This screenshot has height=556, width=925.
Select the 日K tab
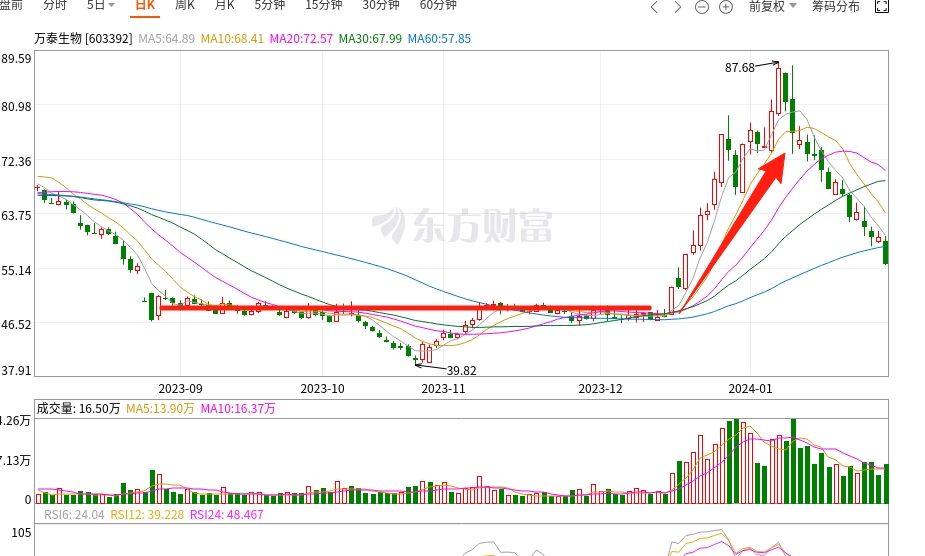[145, 5]
